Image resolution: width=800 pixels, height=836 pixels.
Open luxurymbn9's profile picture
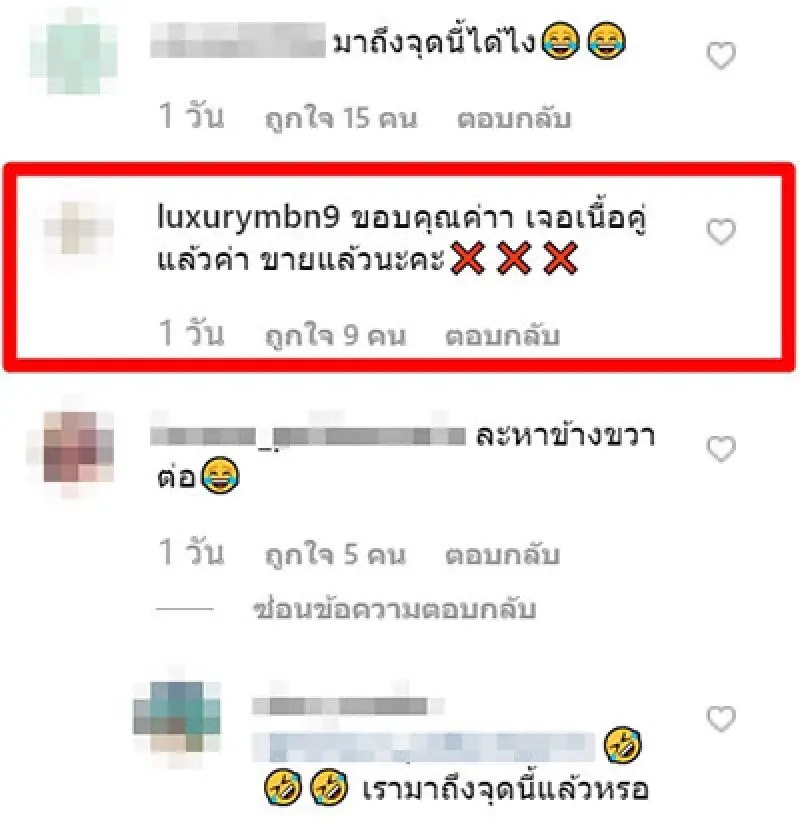coord(78,228)
